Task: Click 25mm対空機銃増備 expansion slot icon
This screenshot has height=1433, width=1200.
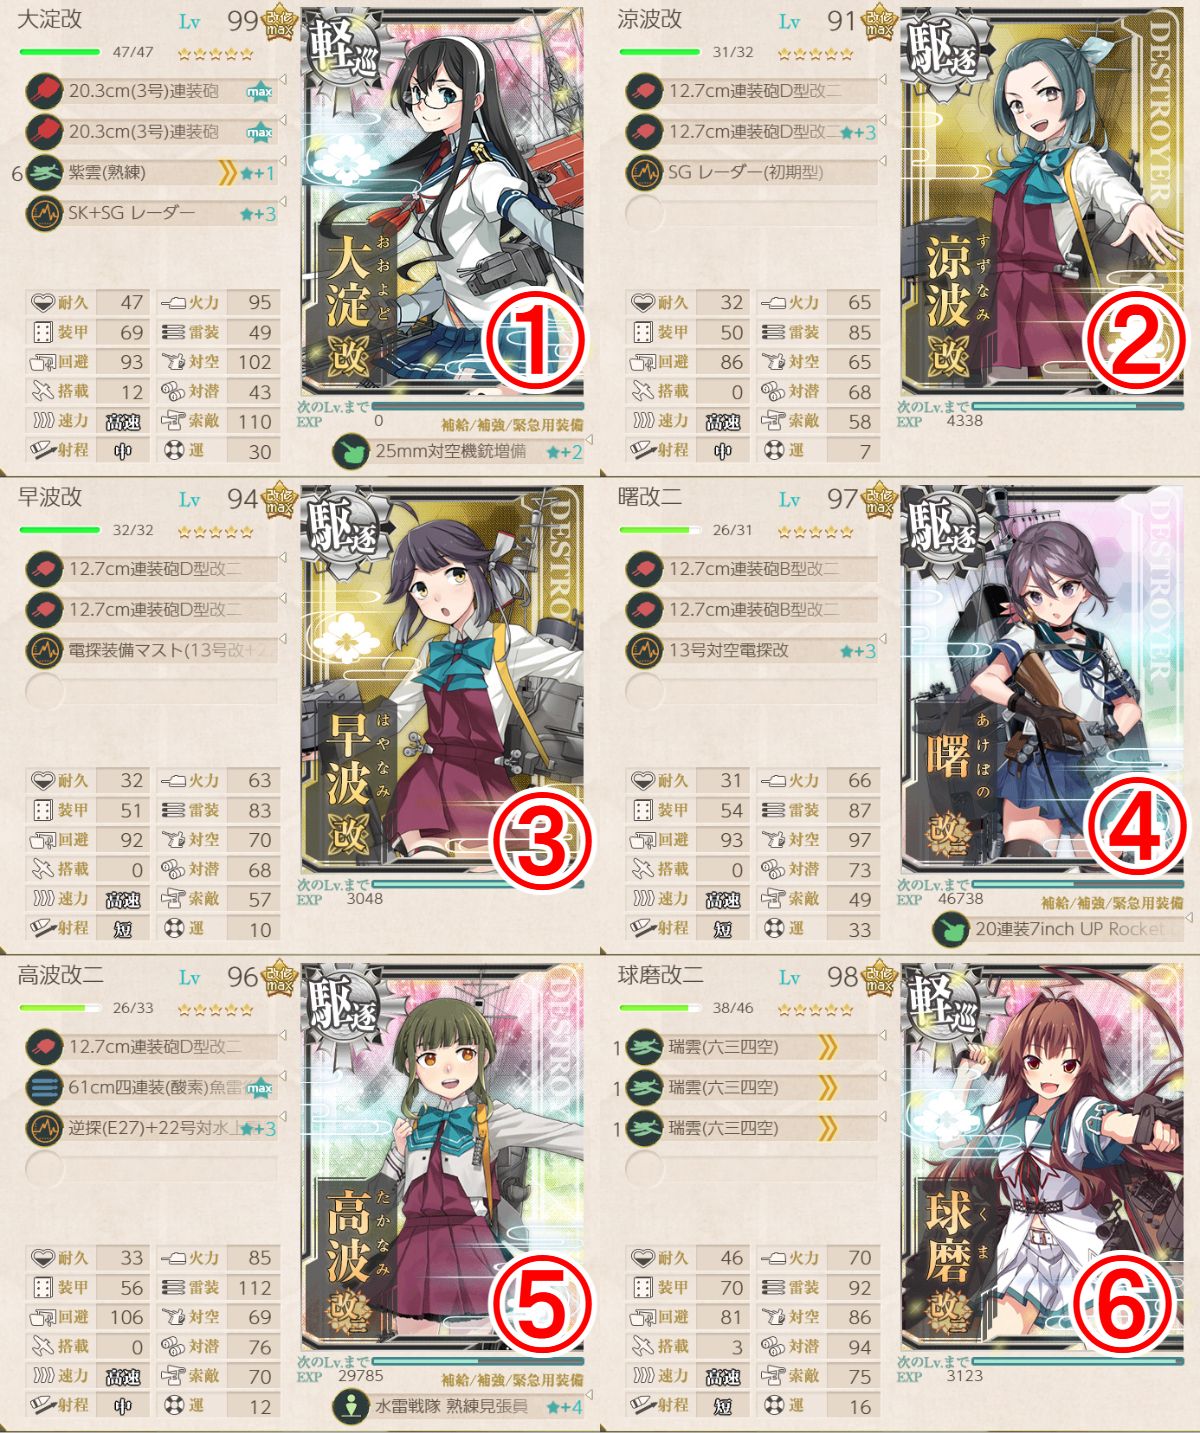Action: 351,451
